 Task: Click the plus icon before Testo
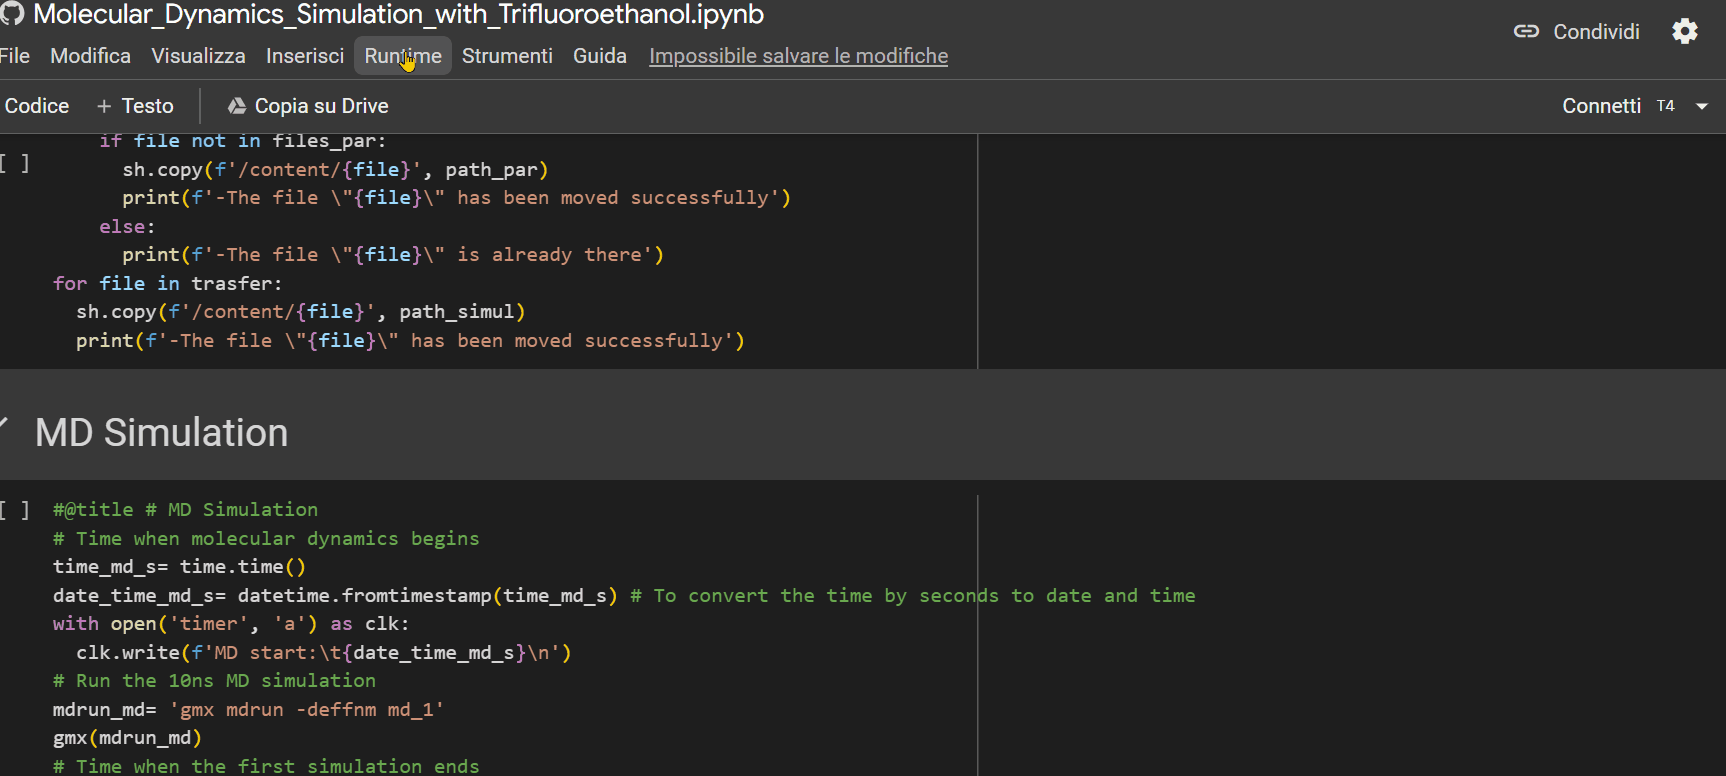point(104,106)
